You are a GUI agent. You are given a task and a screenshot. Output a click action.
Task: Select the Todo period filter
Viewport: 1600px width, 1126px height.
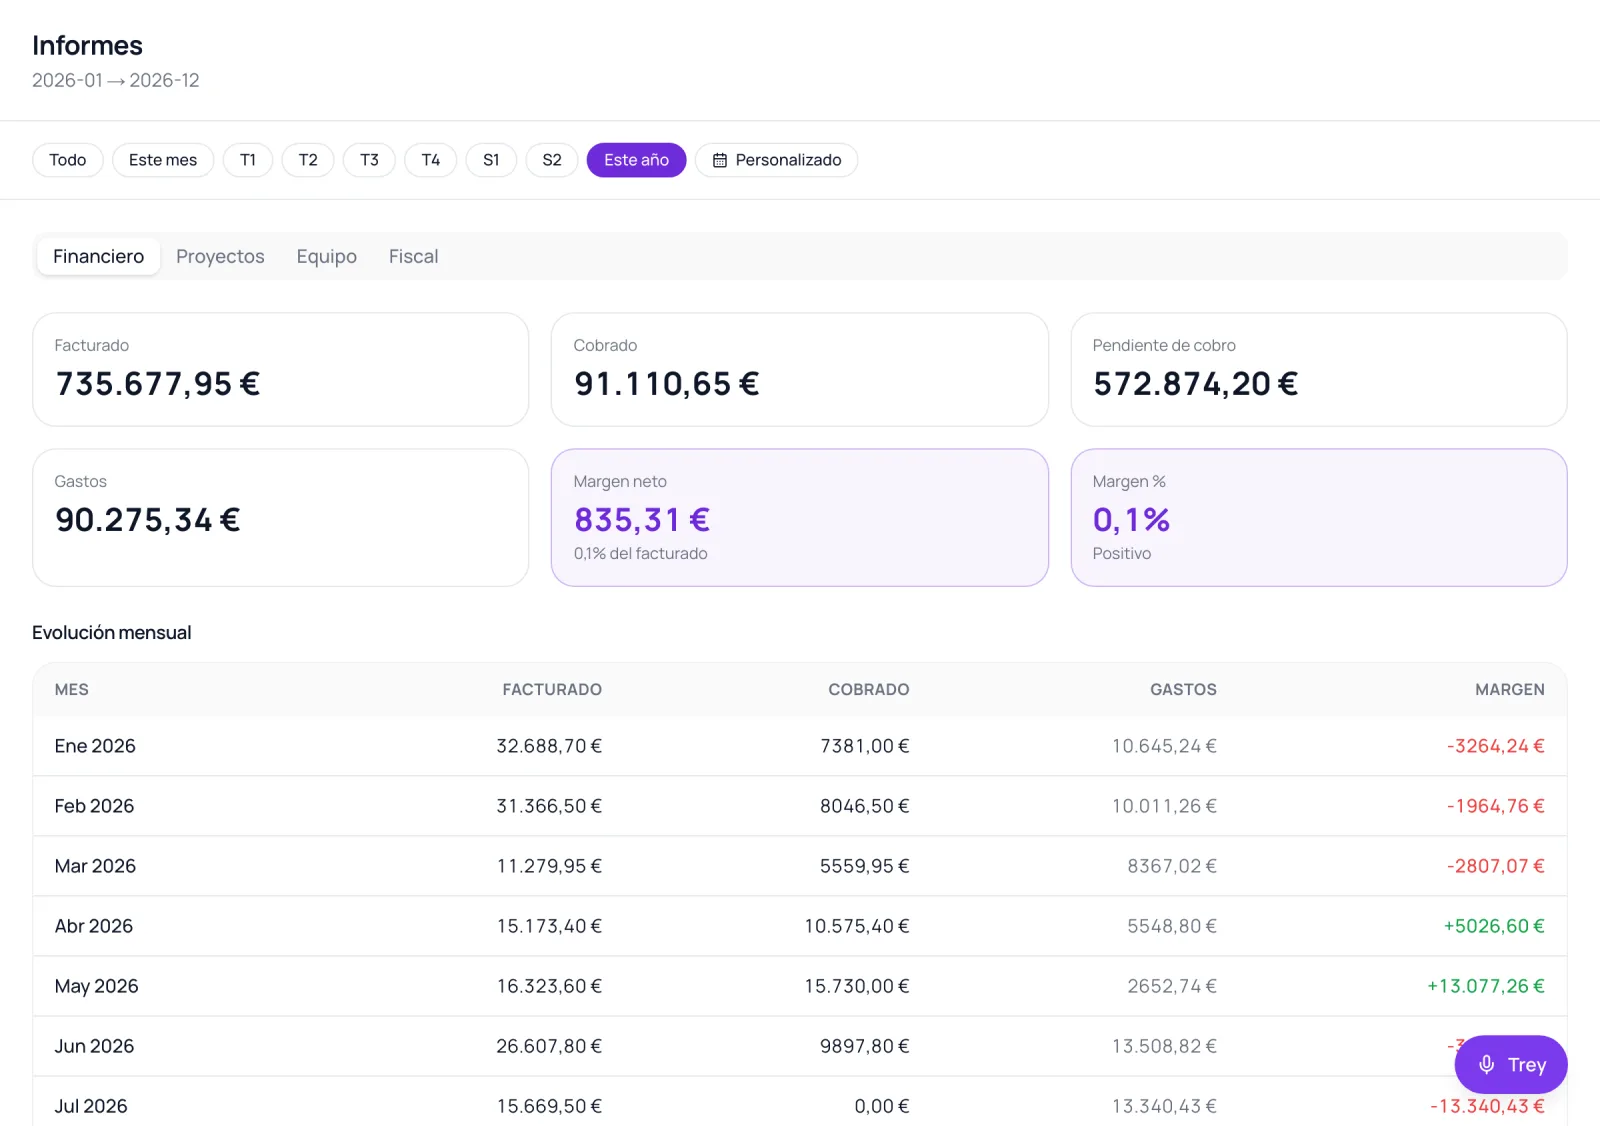(68, 160)
